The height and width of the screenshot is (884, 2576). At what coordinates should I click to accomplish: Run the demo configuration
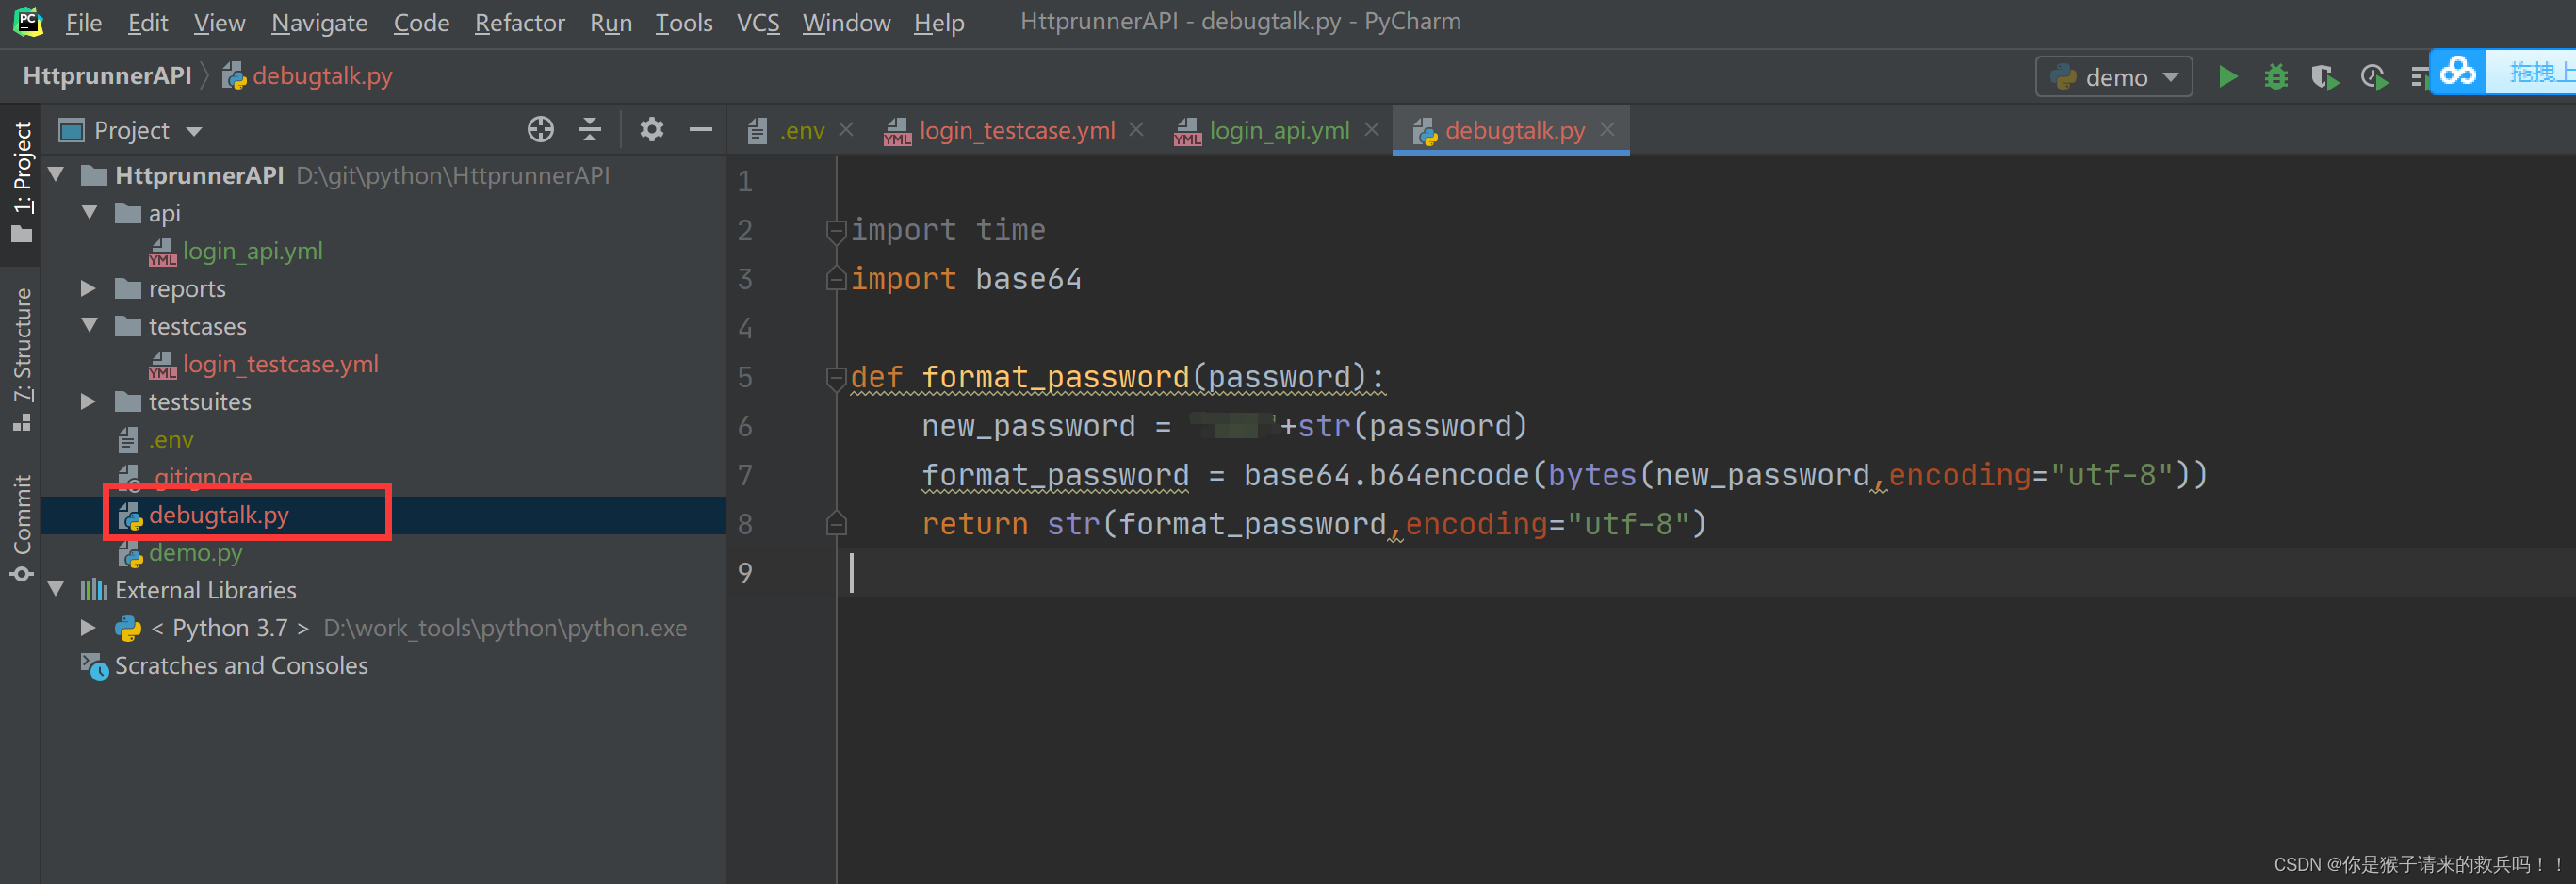coord(2227,75)
